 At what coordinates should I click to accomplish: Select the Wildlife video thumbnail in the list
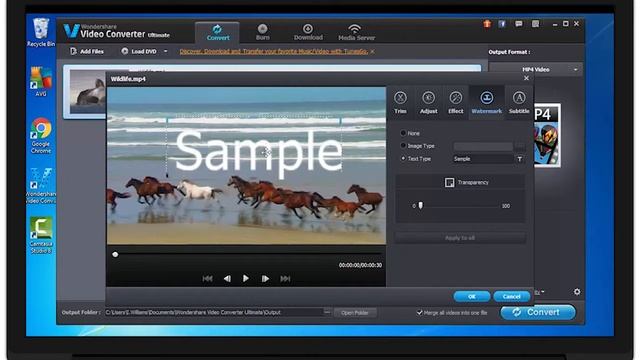pos(87,92)
